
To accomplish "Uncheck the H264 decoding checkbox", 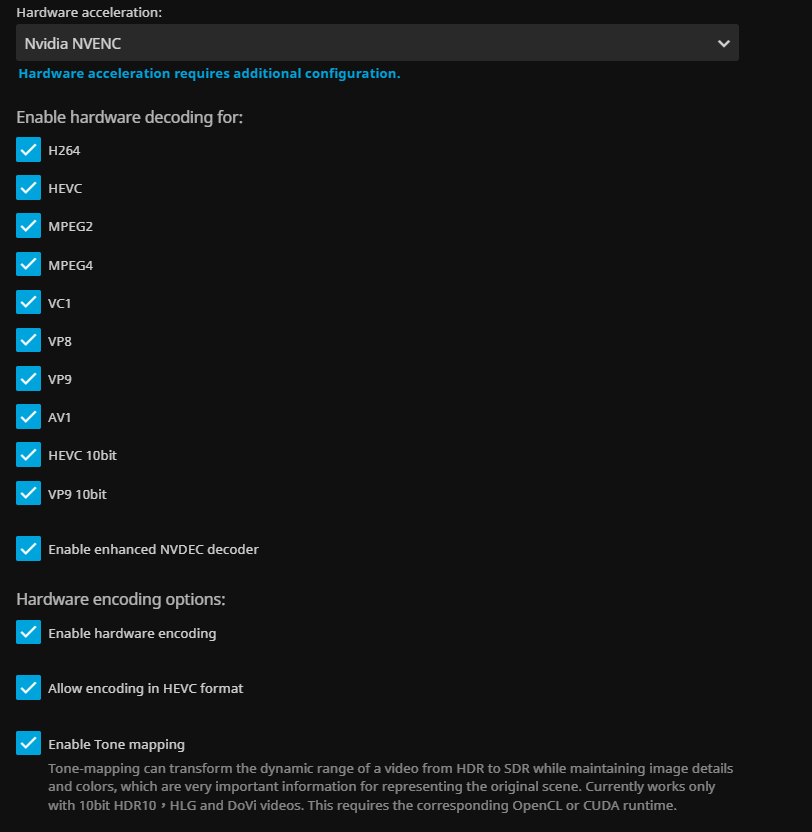I will point(29,150).
